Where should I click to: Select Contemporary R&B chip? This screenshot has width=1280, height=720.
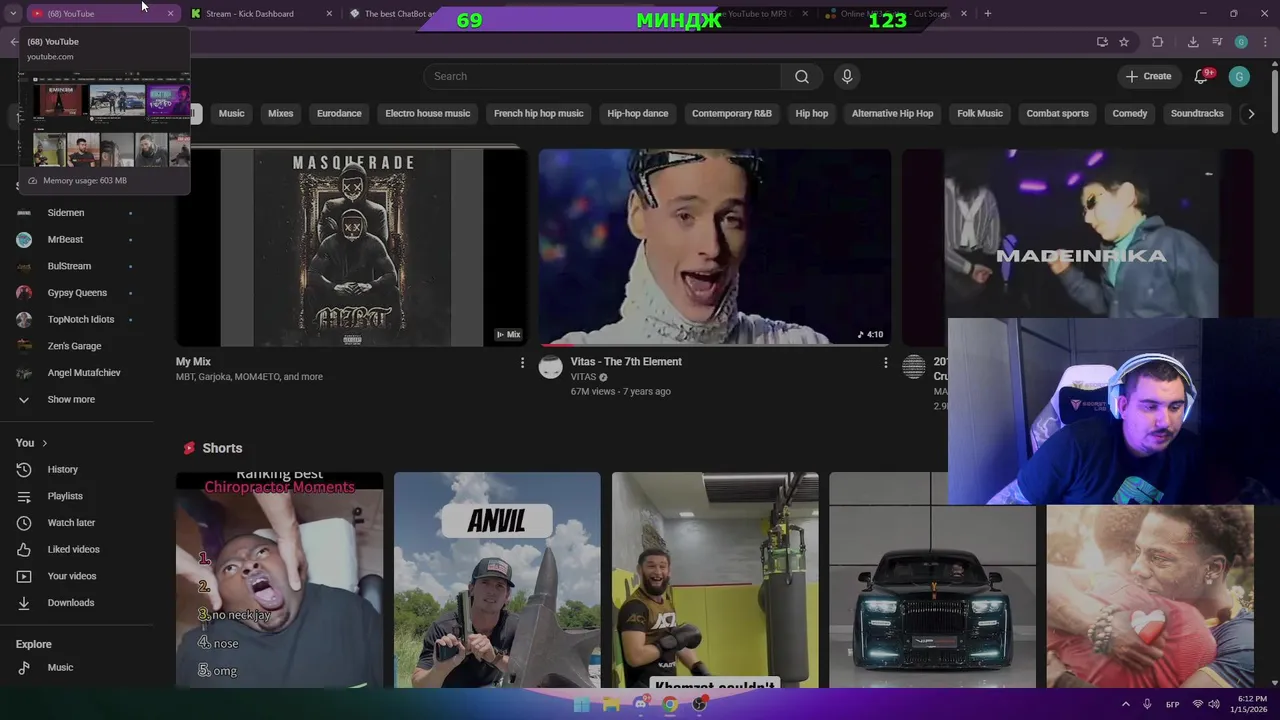tap(731, 114)
